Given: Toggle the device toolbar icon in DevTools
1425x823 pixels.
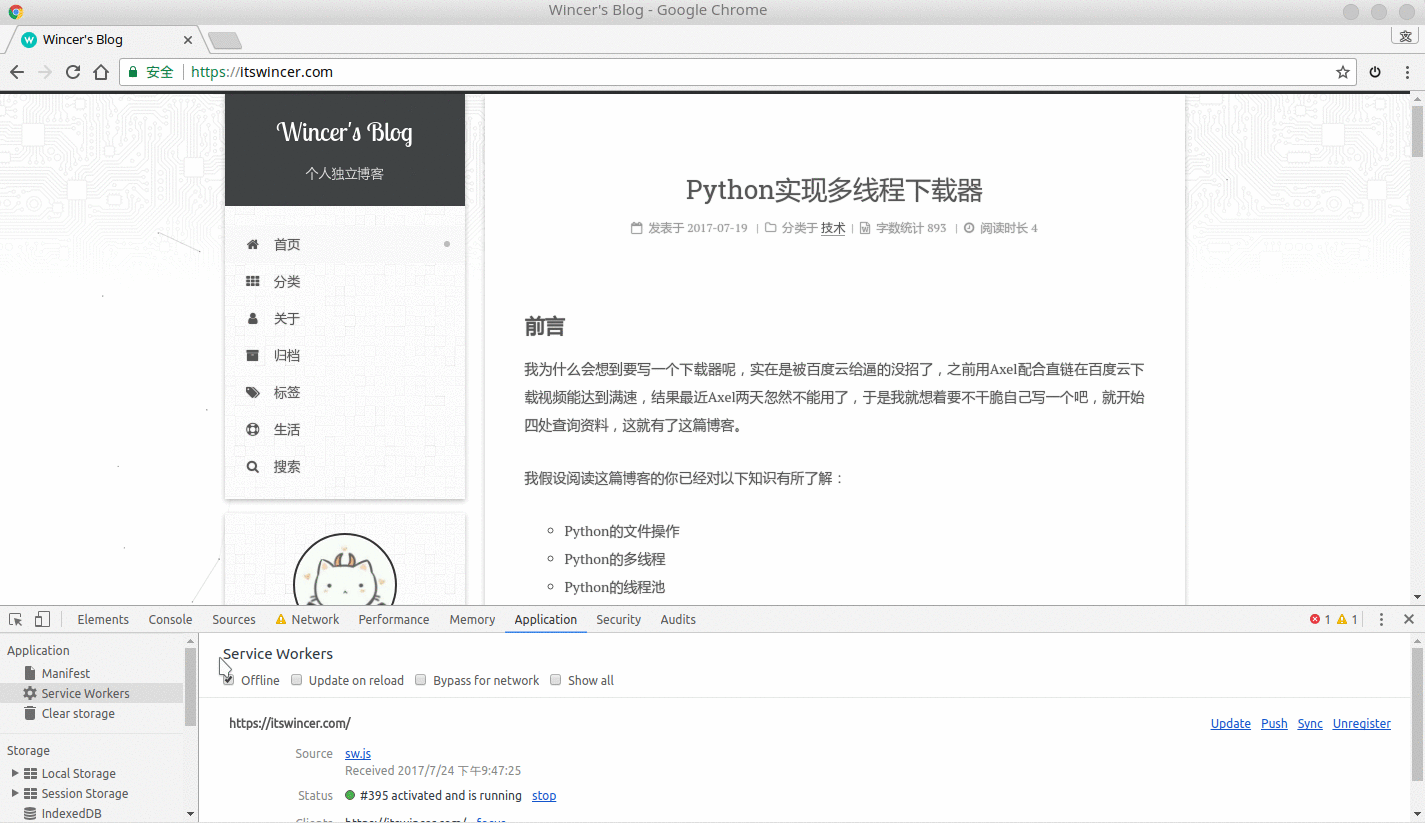Looking at the screenshot, I should [42, 619].
